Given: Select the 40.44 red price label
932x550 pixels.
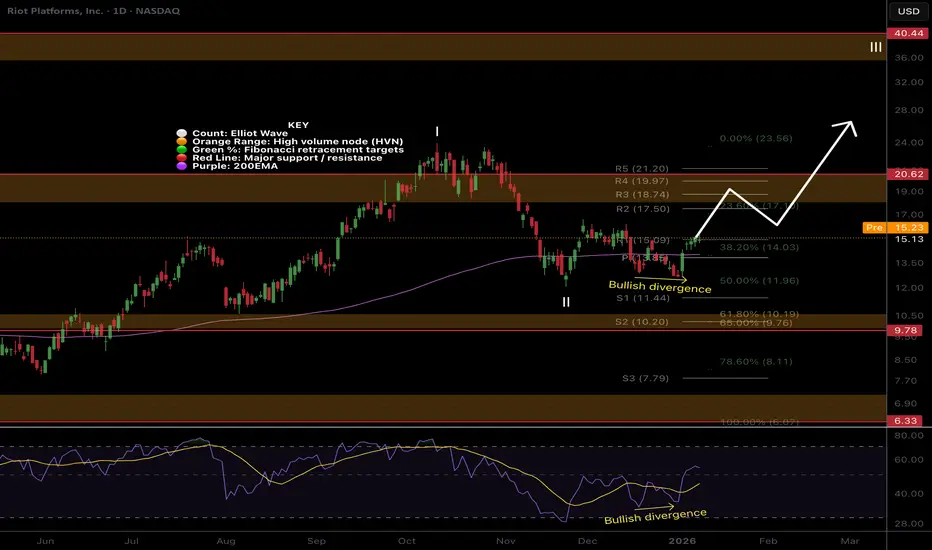Looking at the screenshot, I should point(909,33).
